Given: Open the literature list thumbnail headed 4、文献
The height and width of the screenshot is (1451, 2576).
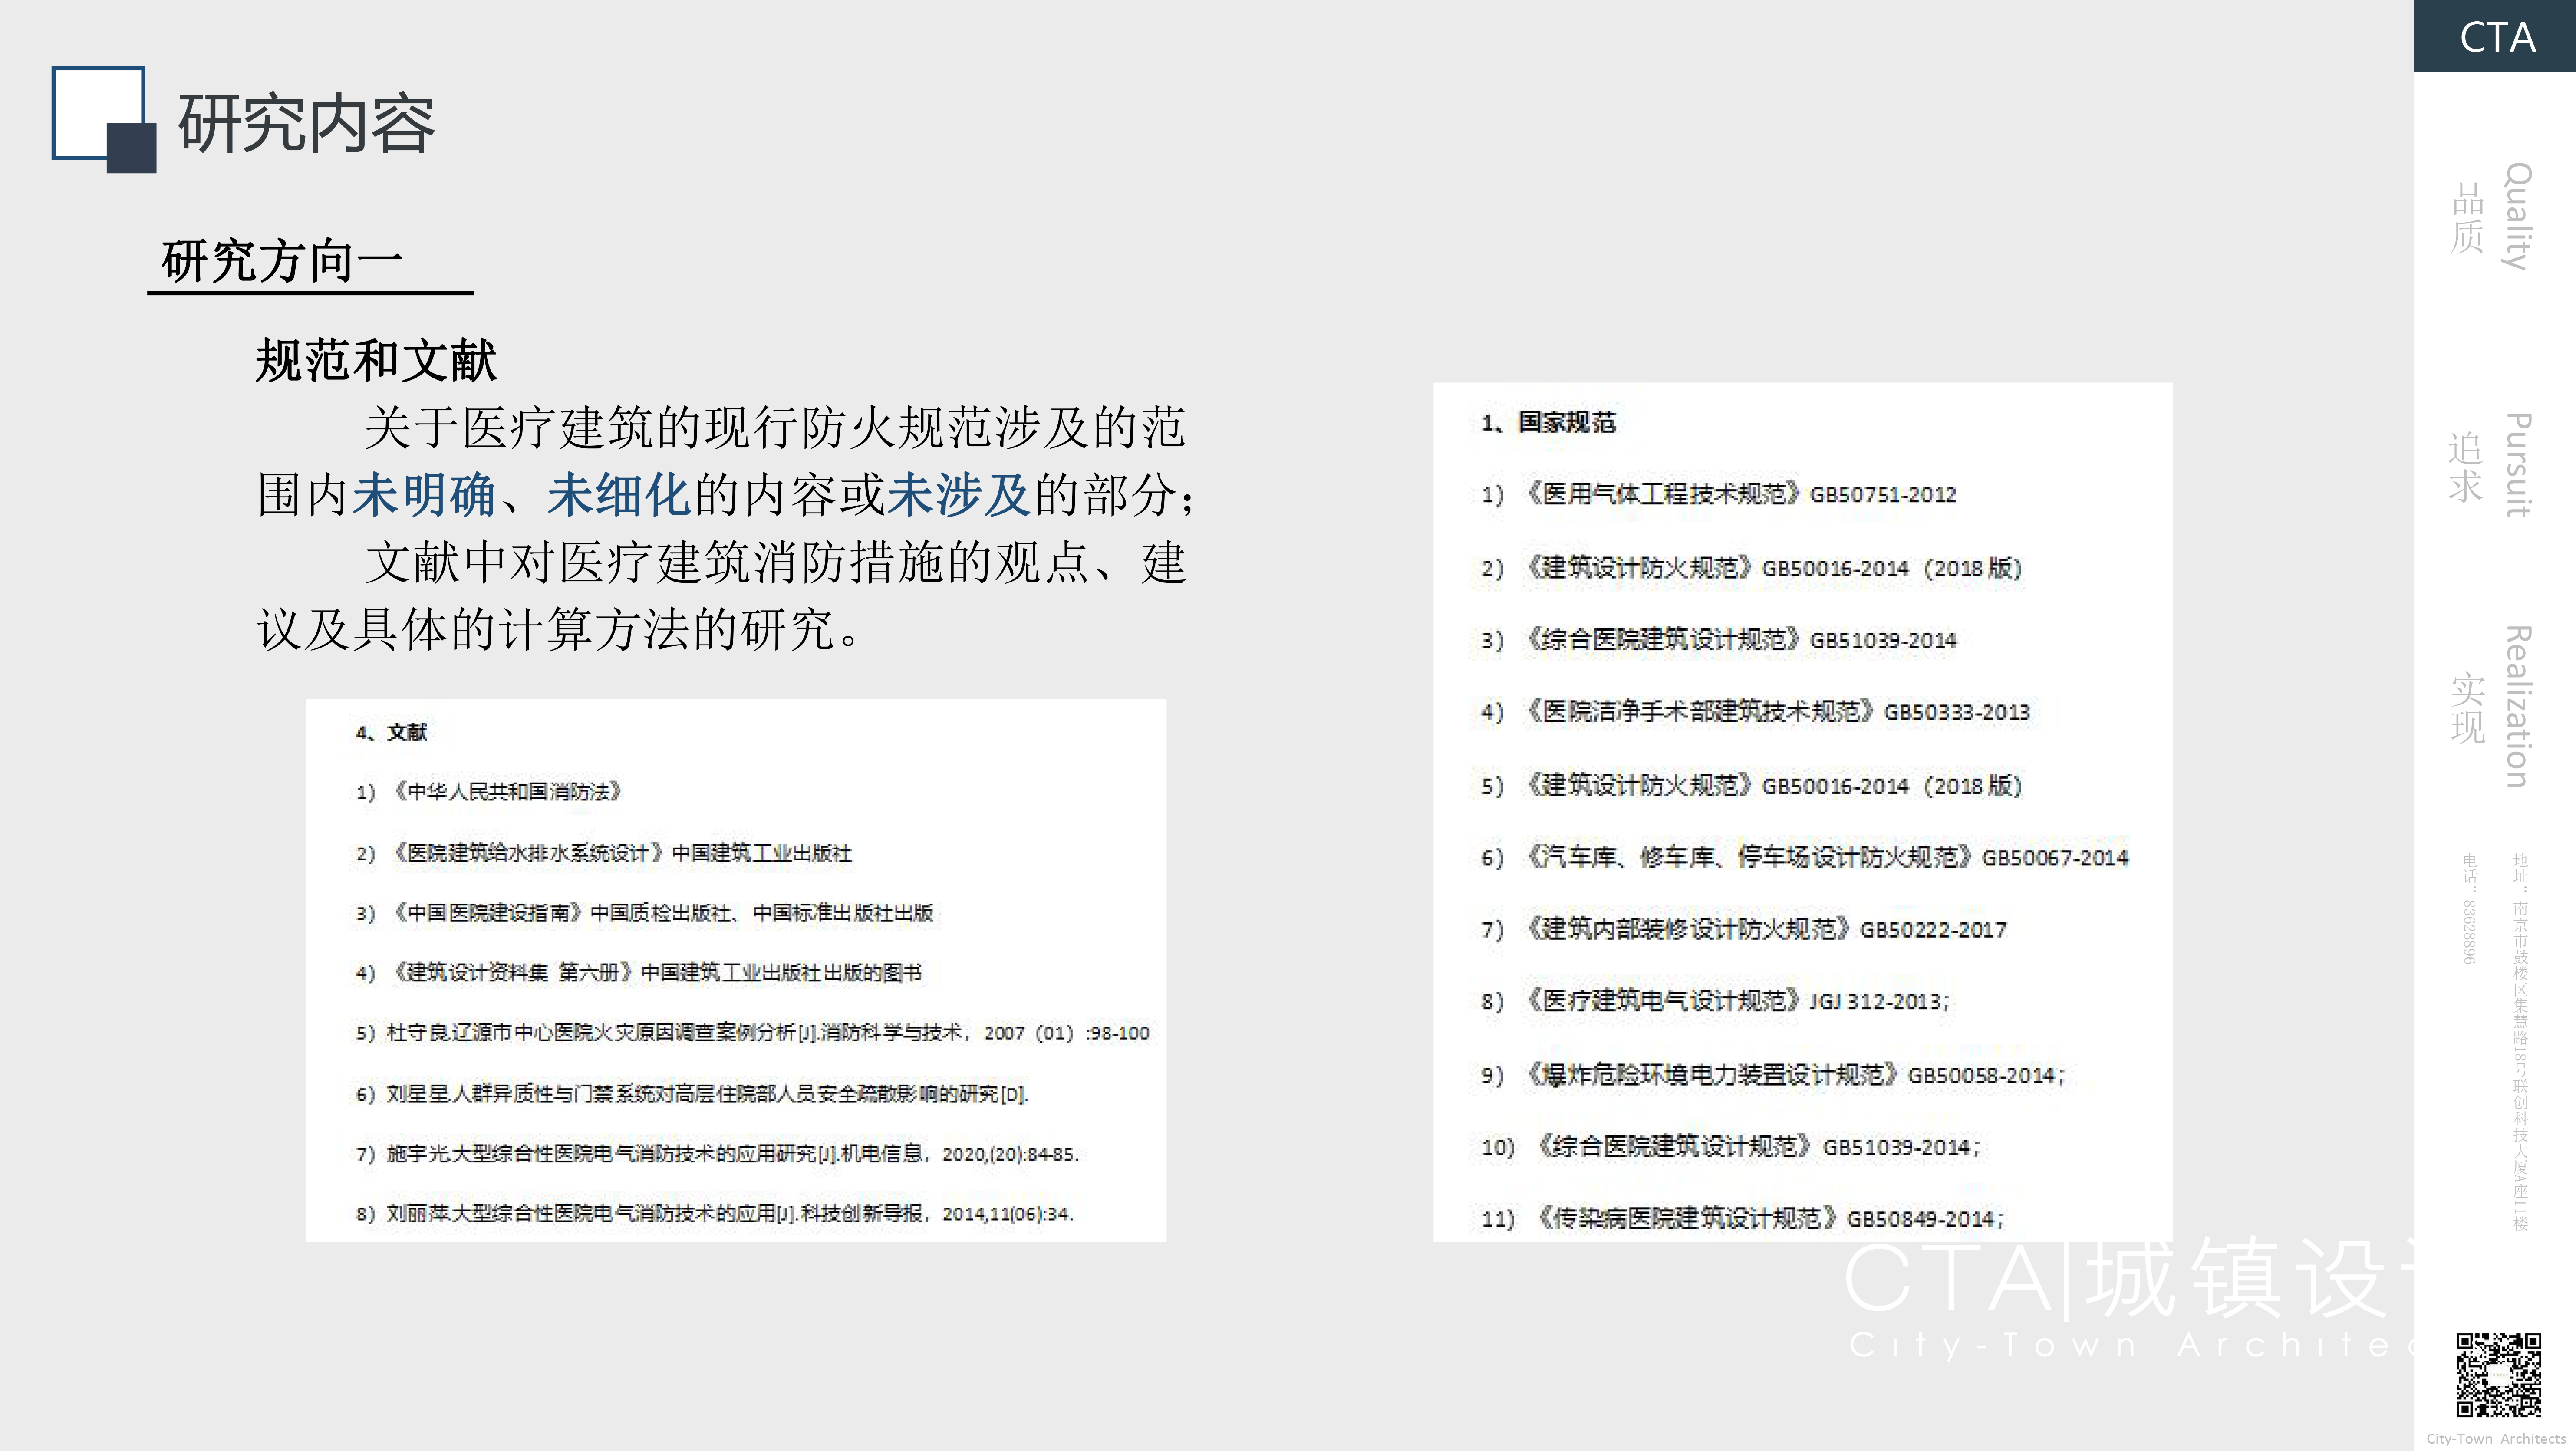Looking at the screenshot, I should (736, 970).
